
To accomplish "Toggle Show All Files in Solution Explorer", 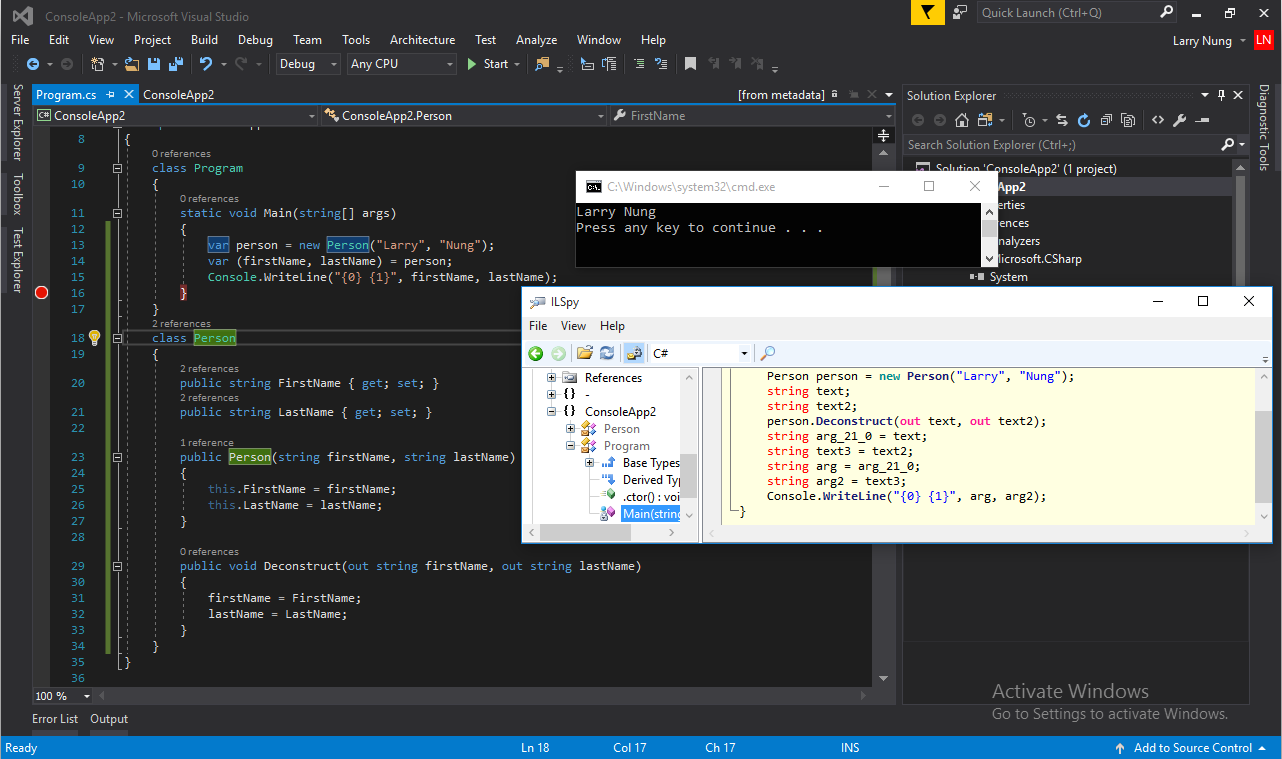I will pos(1128,120).
